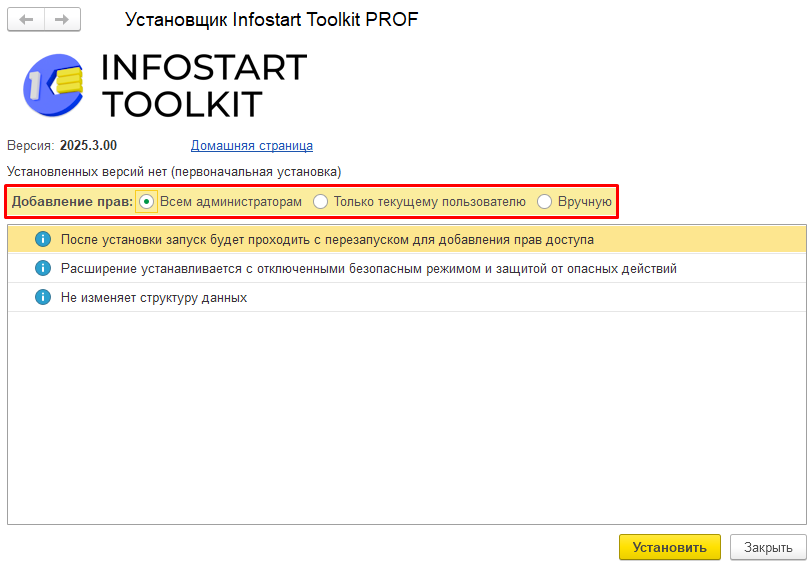Image resolution: width=812 pixels, height=565 pixels.
Task: Click title 'Установщик Infostart Toolkit PROF'
Action: [x=271, y=20]
